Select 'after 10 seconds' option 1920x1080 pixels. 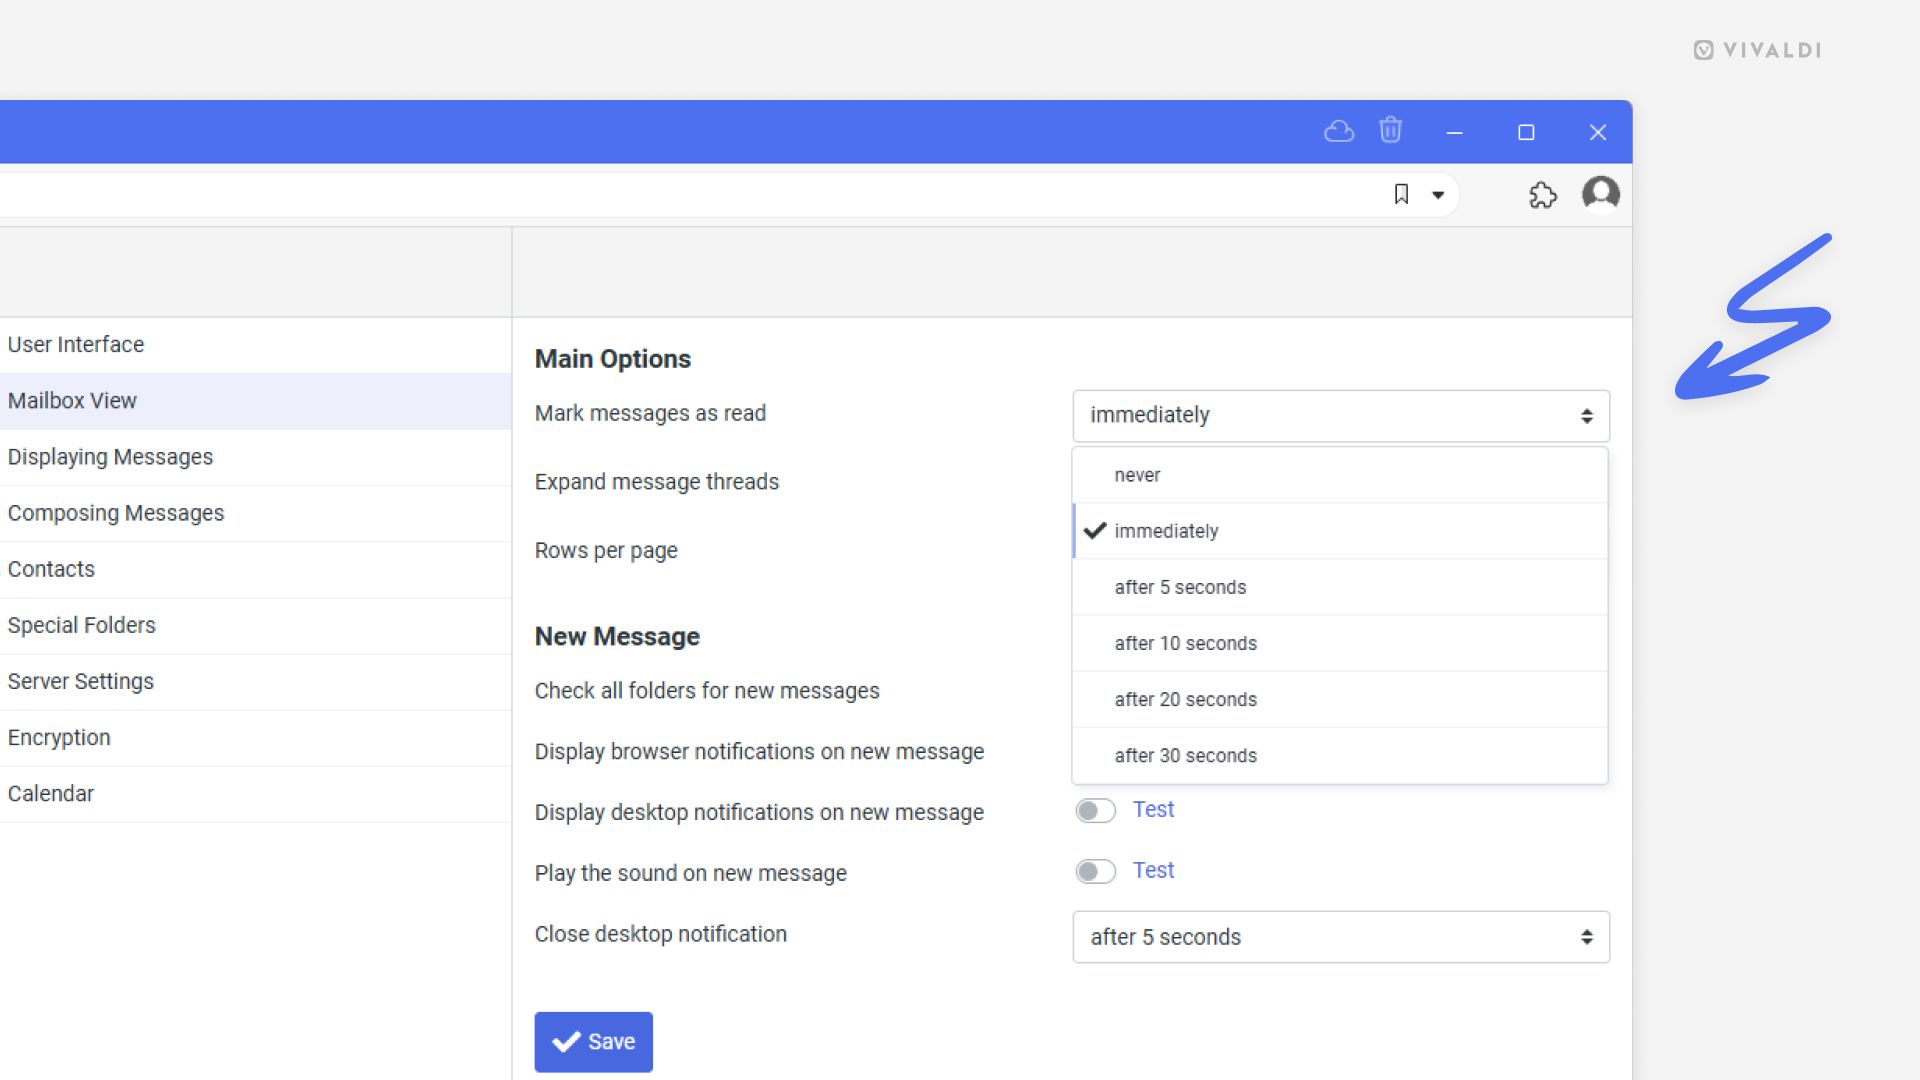point(1340,643)
